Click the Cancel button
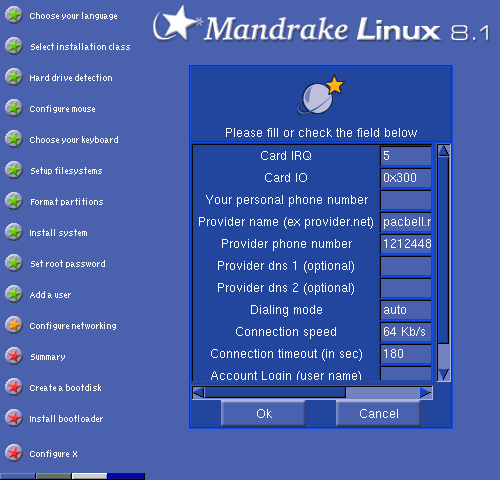Viewport: 500px width, 480px height. tap(378, 414)
